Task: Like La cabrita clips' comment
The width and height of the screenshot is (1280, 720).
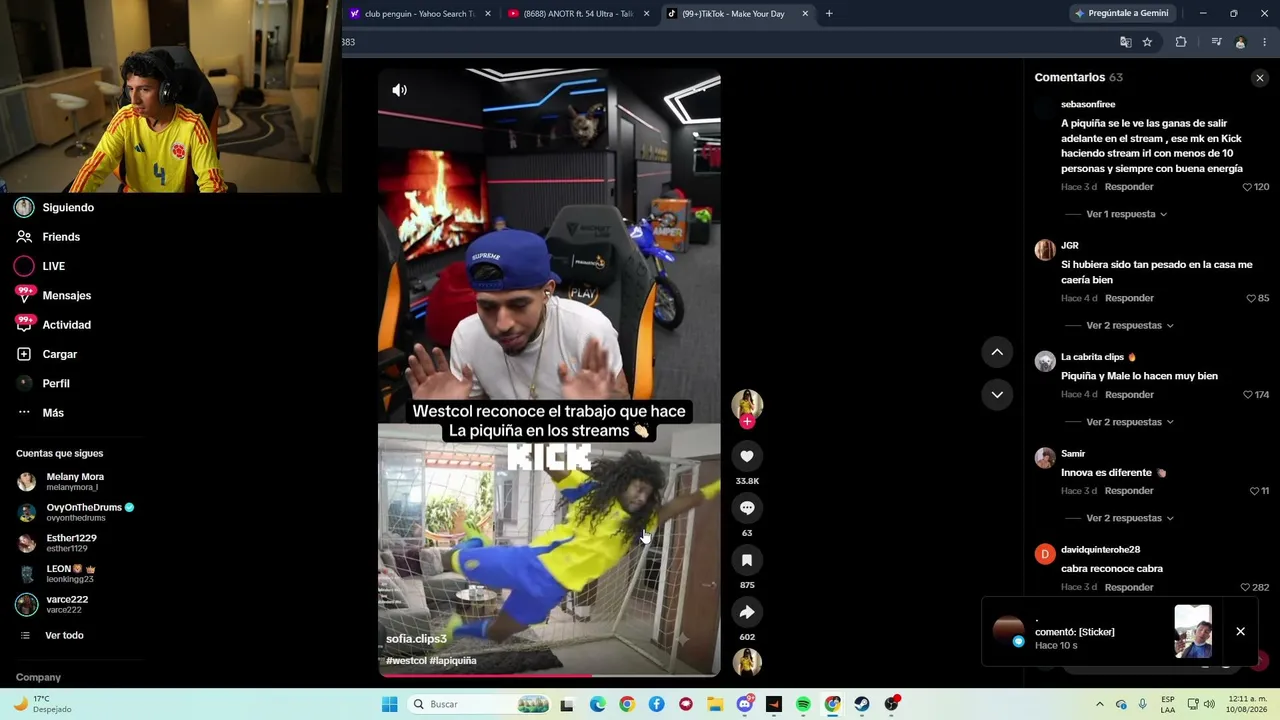Action: [x=1247, y=395]
